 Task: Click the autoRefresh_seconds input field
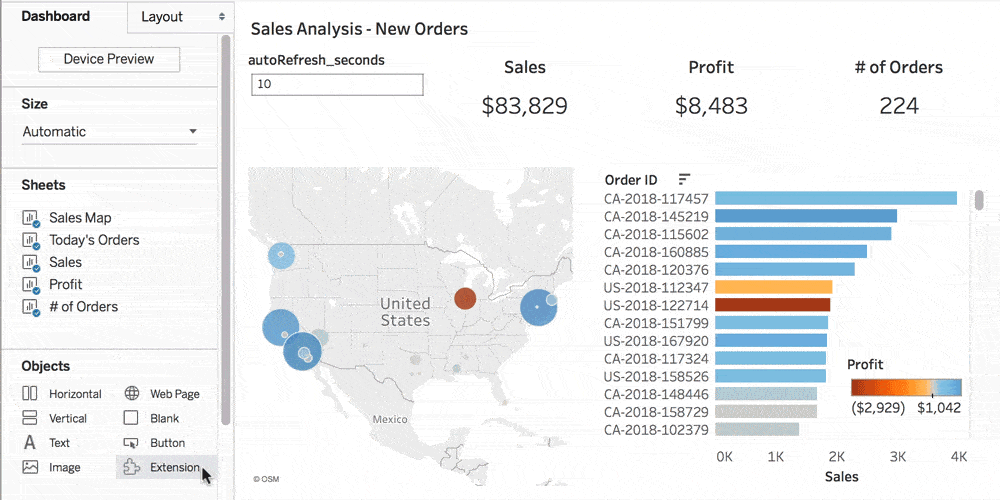tap(337, 85)
